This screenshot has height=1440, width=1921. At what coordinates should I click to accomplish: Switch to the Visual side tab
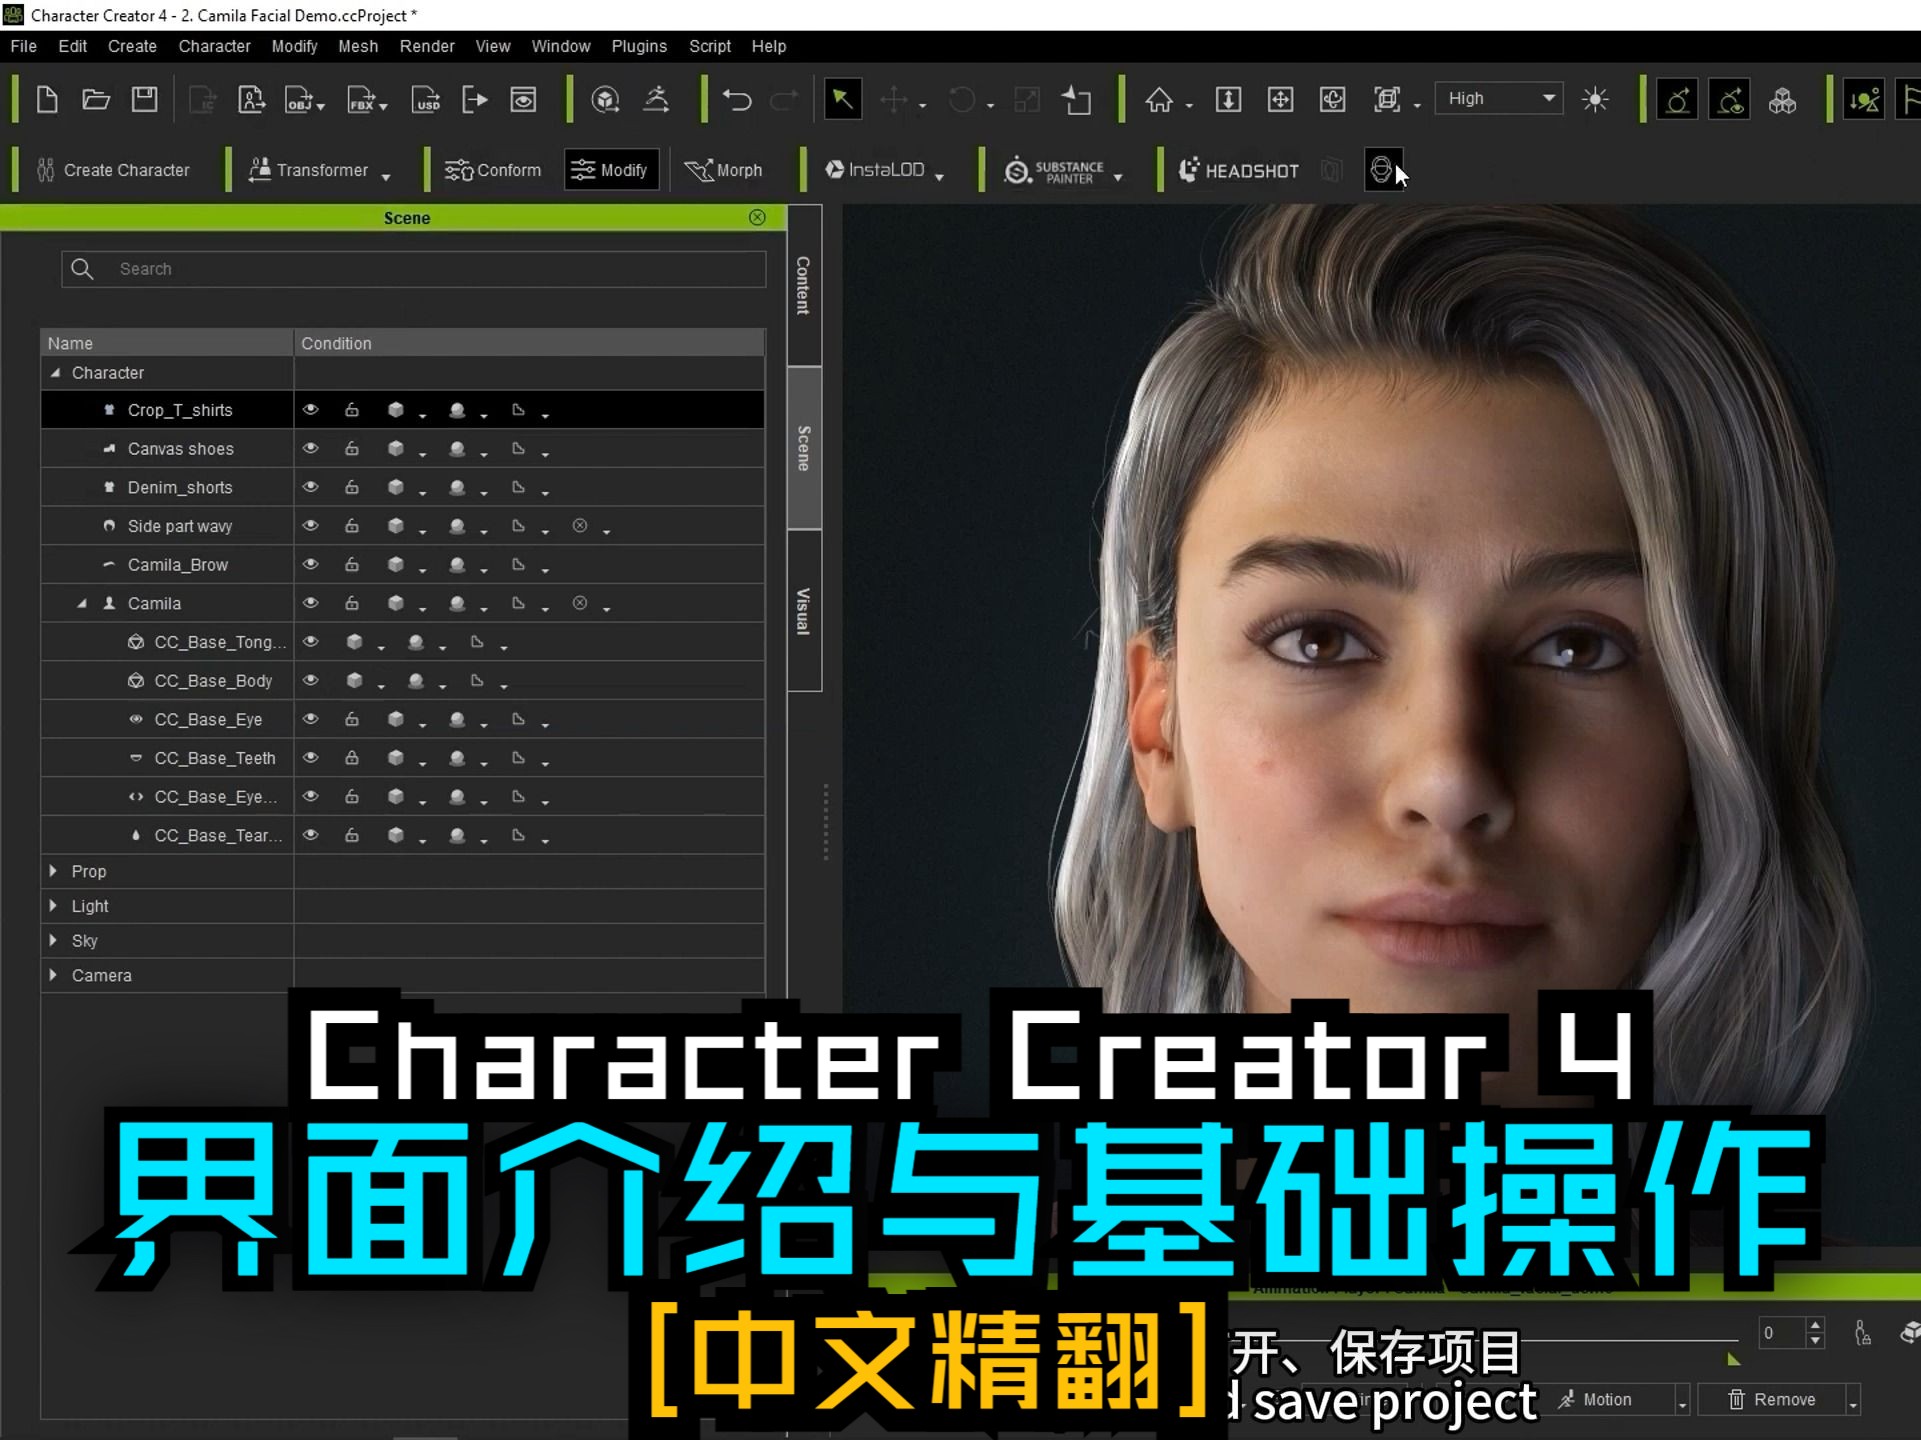pos(803,611)
